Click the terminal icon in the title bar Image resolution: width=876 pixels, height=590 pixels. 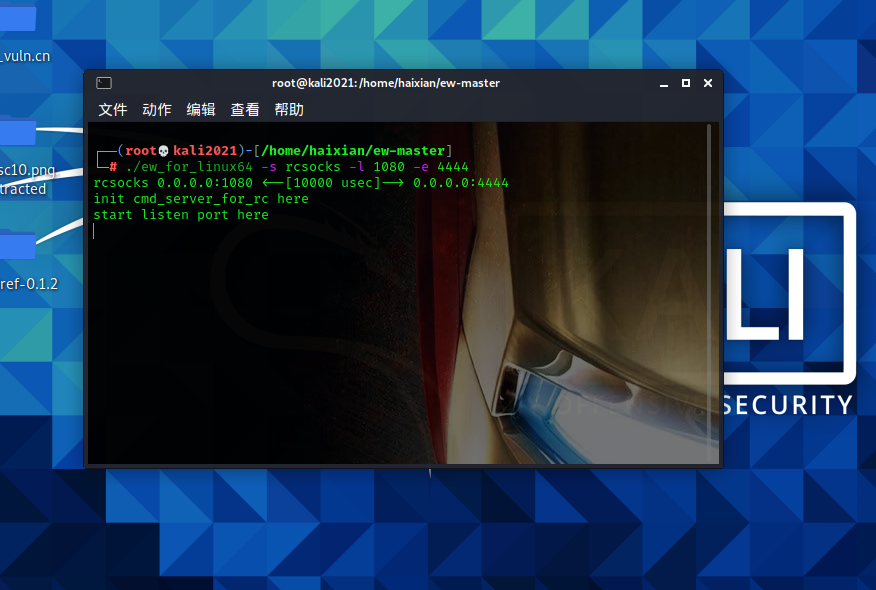tap(104, 83)
